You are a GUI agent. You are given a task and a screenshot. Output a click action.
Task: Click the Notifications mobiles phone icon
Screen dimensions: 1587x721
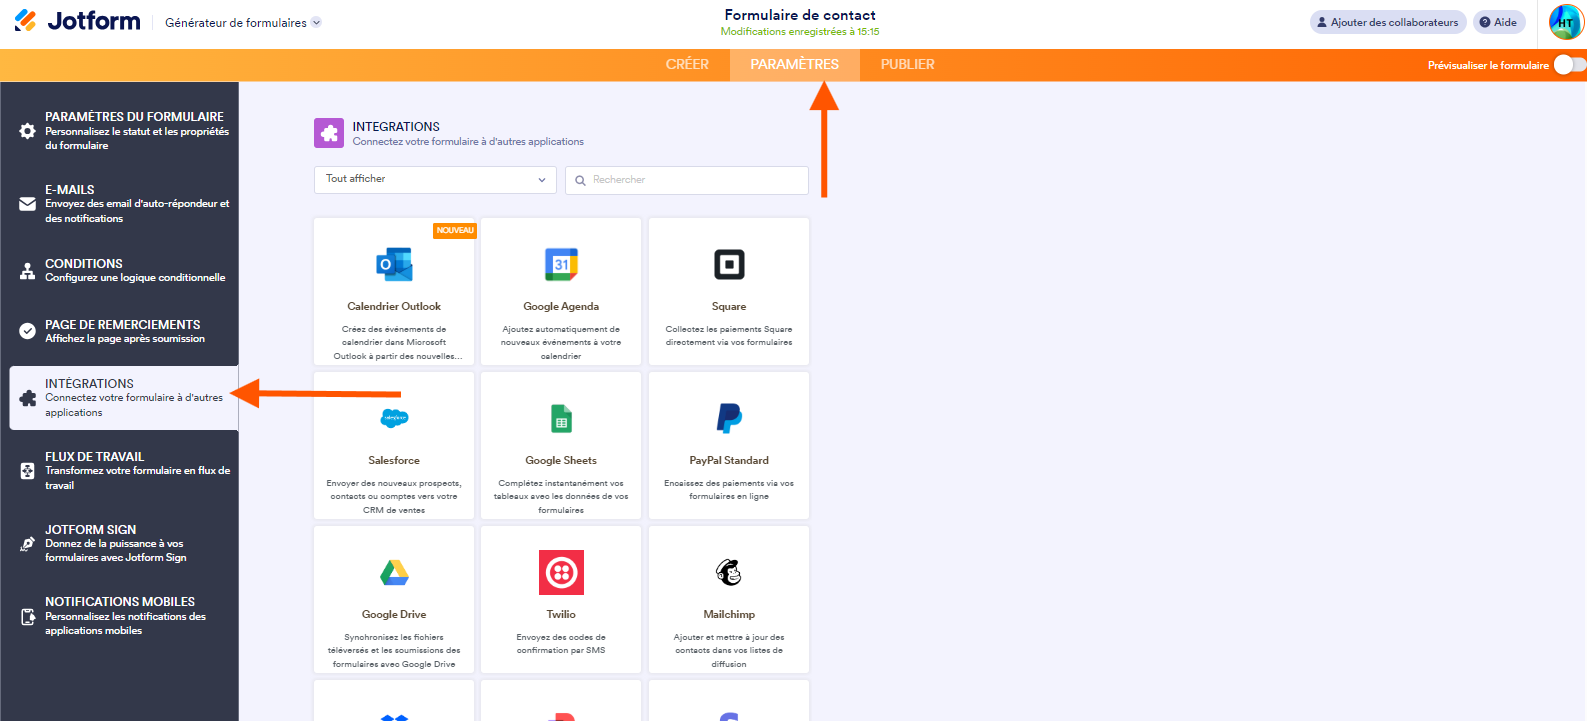pyautogui.click(x=27, y=616)
